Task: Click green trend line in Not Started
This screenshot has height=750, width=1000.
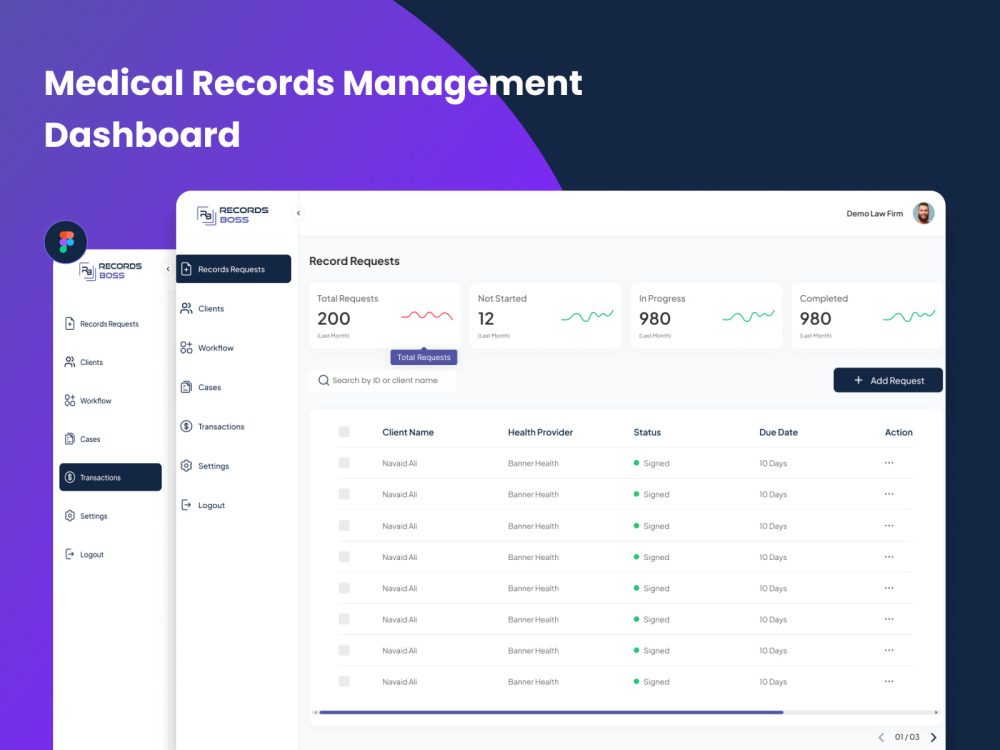Action: [x=587, y=315]
